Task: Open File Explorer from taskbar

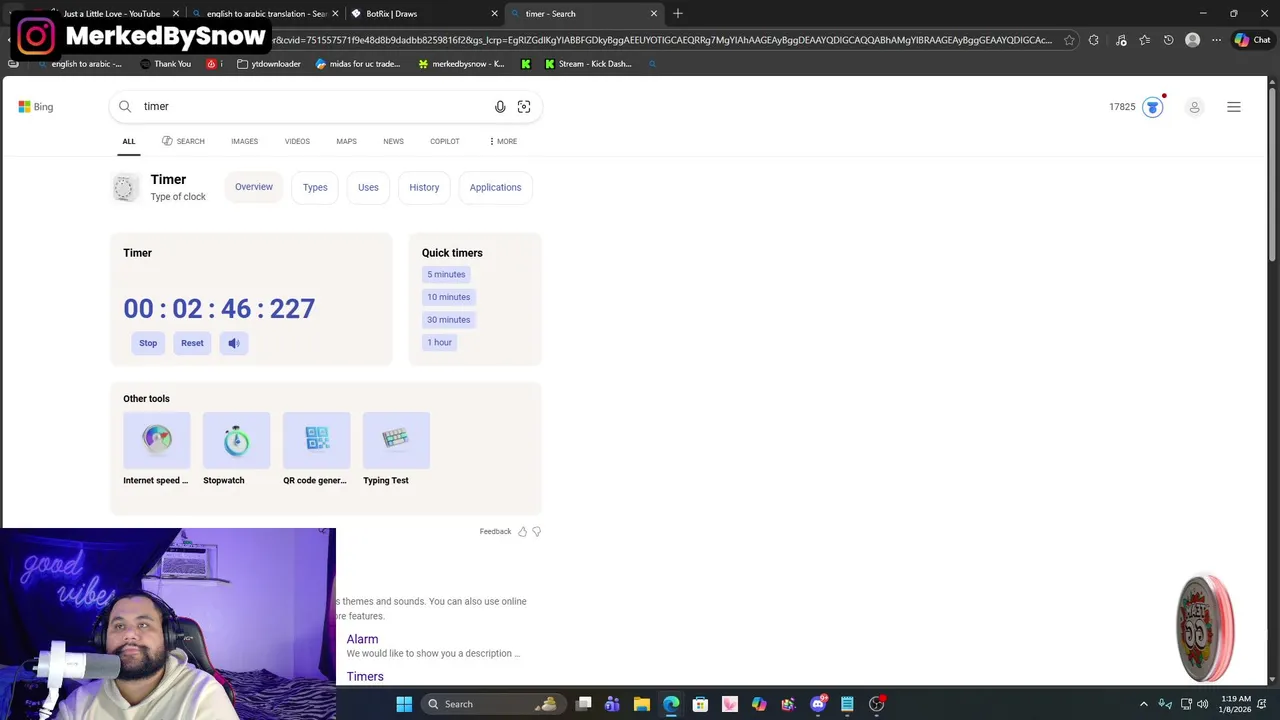Action: pos(642,704)
